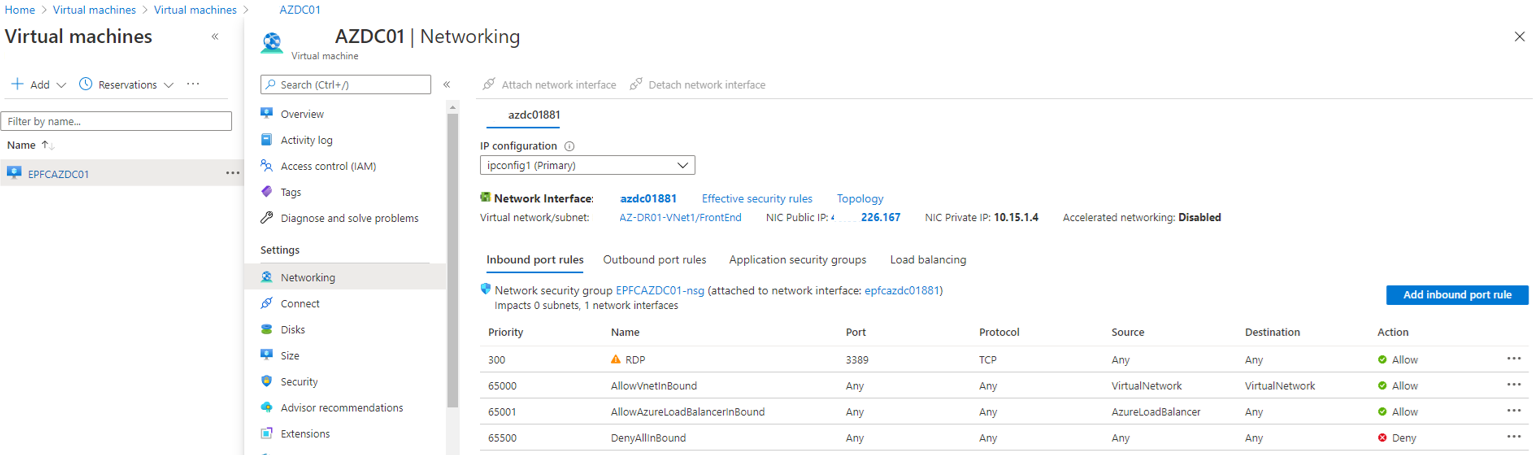Click the Extensions icon in sidebar
The width and height of the screenshot is (1533, 455).
[266, 433]
